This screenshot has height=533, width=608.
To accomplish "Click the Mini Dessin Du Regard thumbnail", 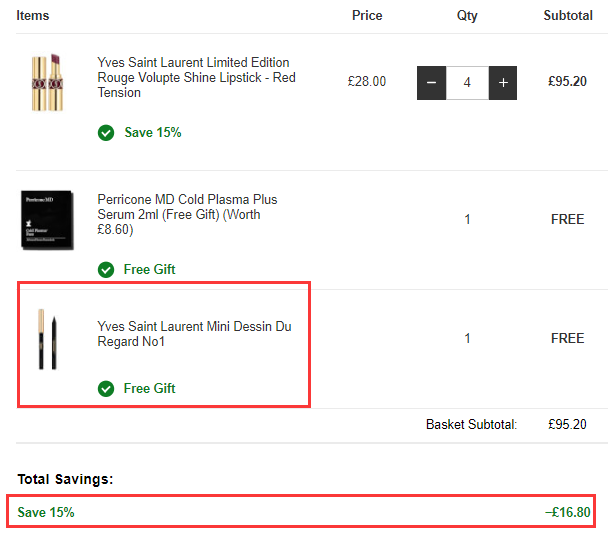I will (x=47, y=339).
